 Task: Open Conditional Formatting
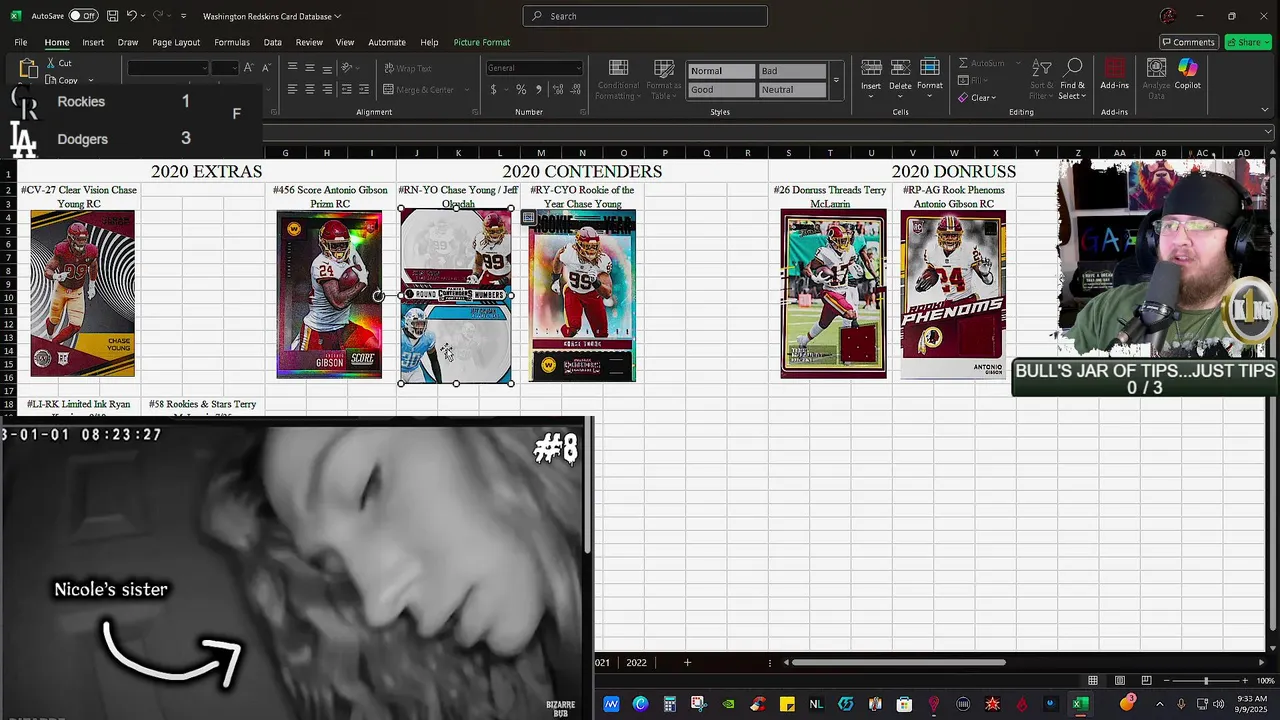[618, 79]
